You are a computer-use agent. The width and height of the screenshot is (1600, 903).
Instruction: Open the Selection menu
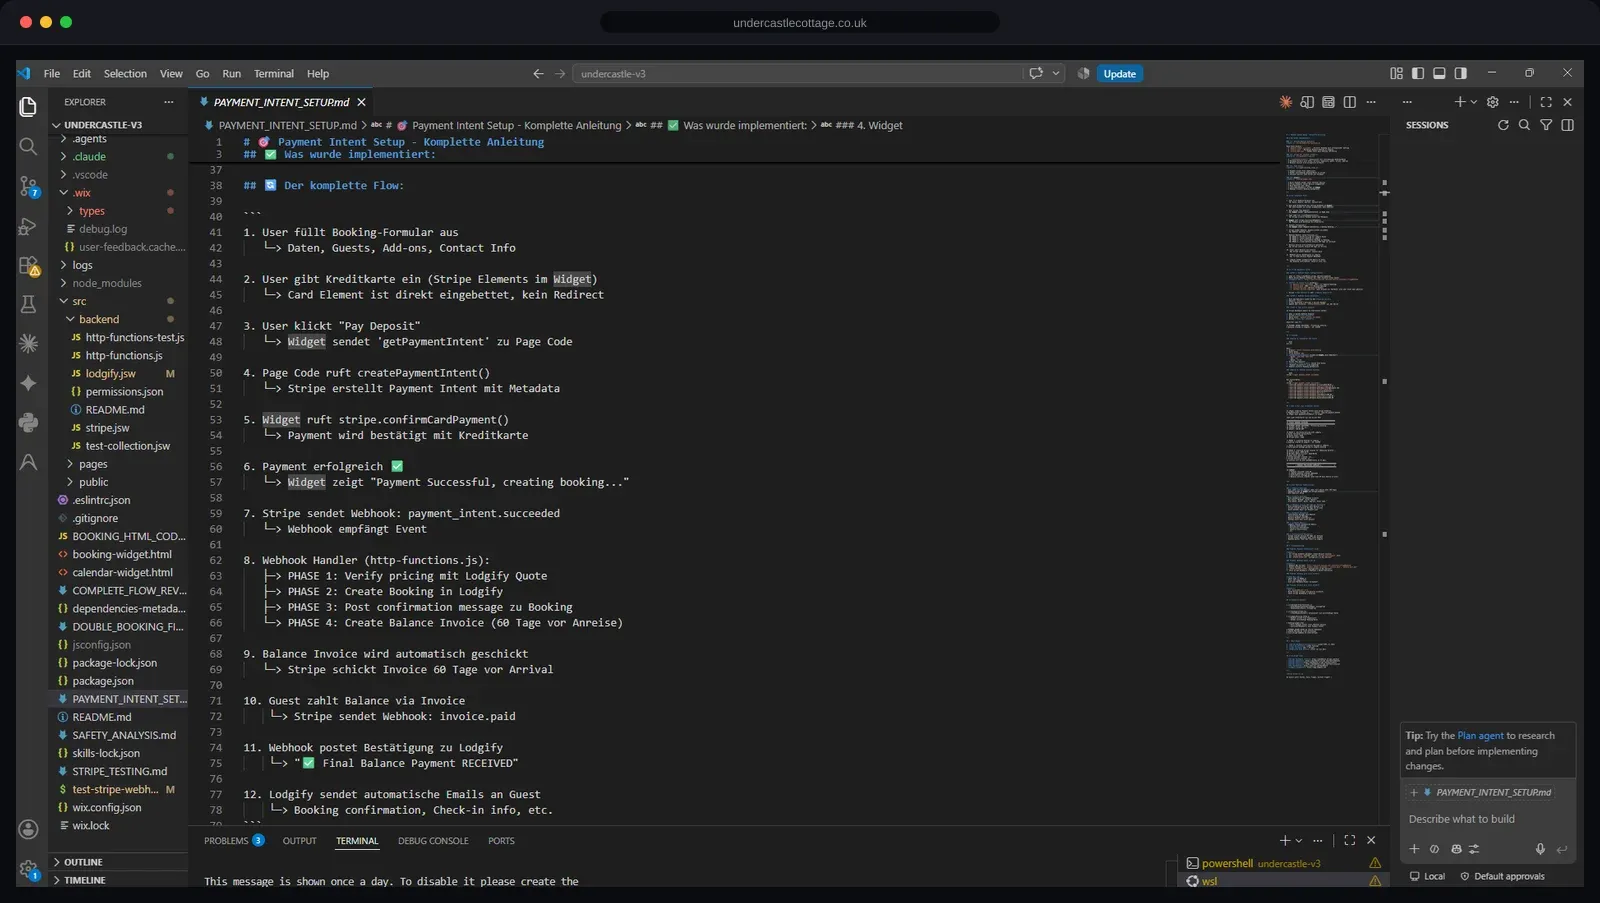[x=125, y=74]
